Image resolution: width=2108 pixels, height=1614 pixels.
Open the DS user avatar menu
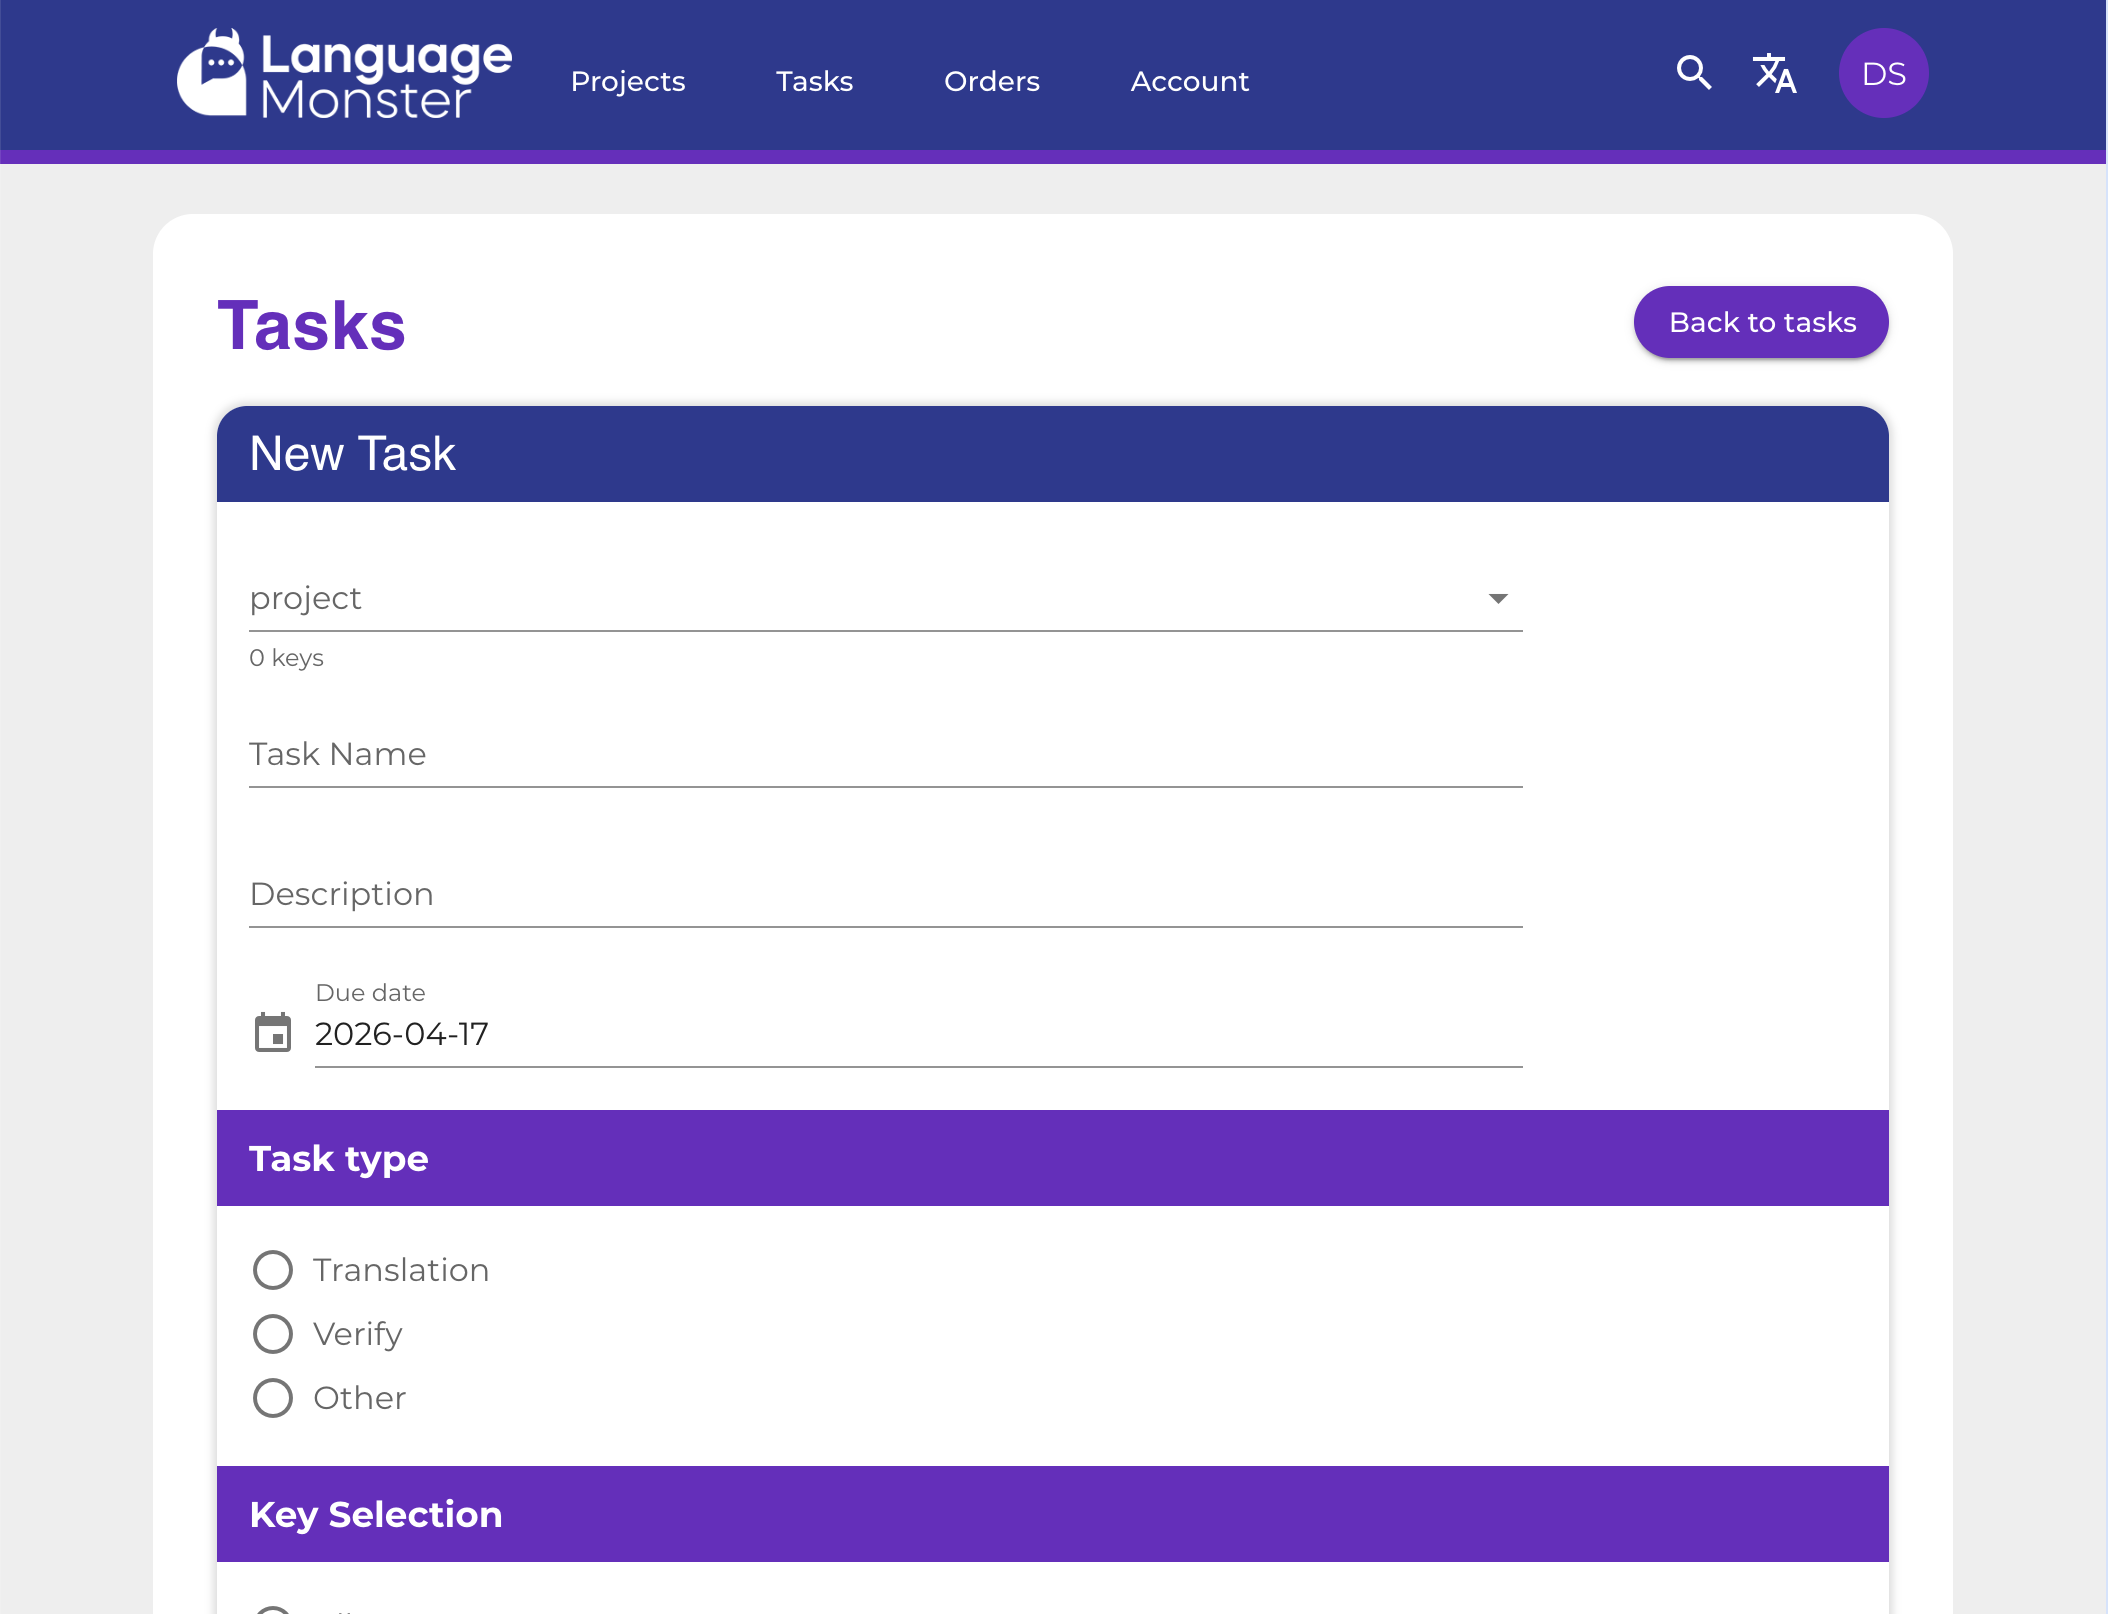(x=1883, y=73)
